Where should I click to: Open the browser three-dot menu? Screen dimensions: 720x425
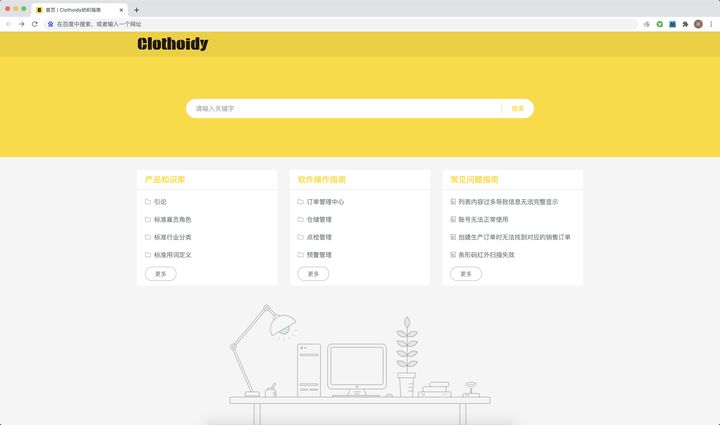[x=711, y=24]
